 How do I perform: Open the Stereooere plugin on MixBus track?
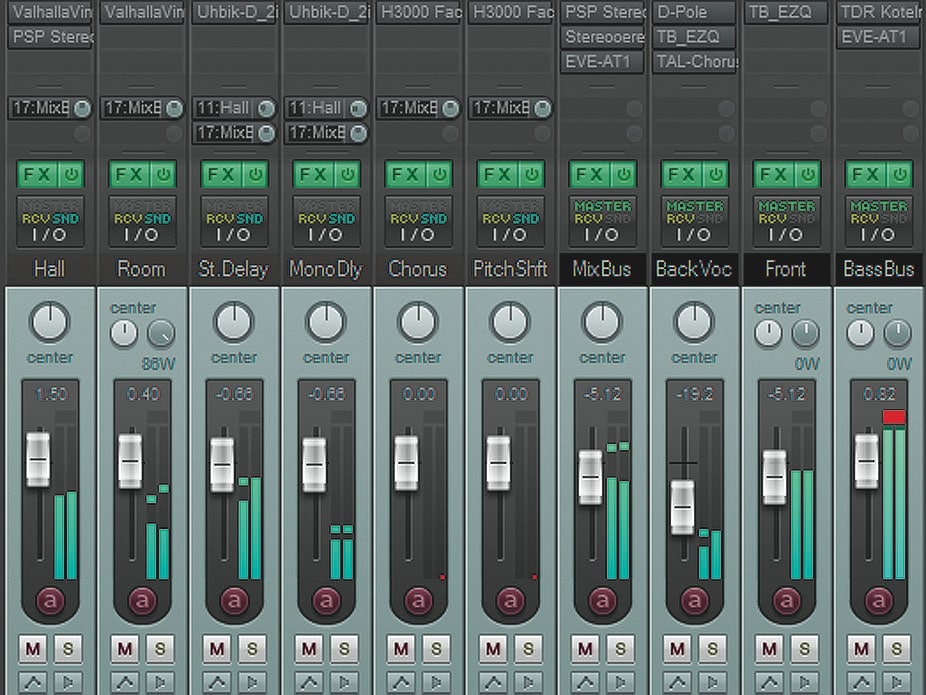coord(602,37)
